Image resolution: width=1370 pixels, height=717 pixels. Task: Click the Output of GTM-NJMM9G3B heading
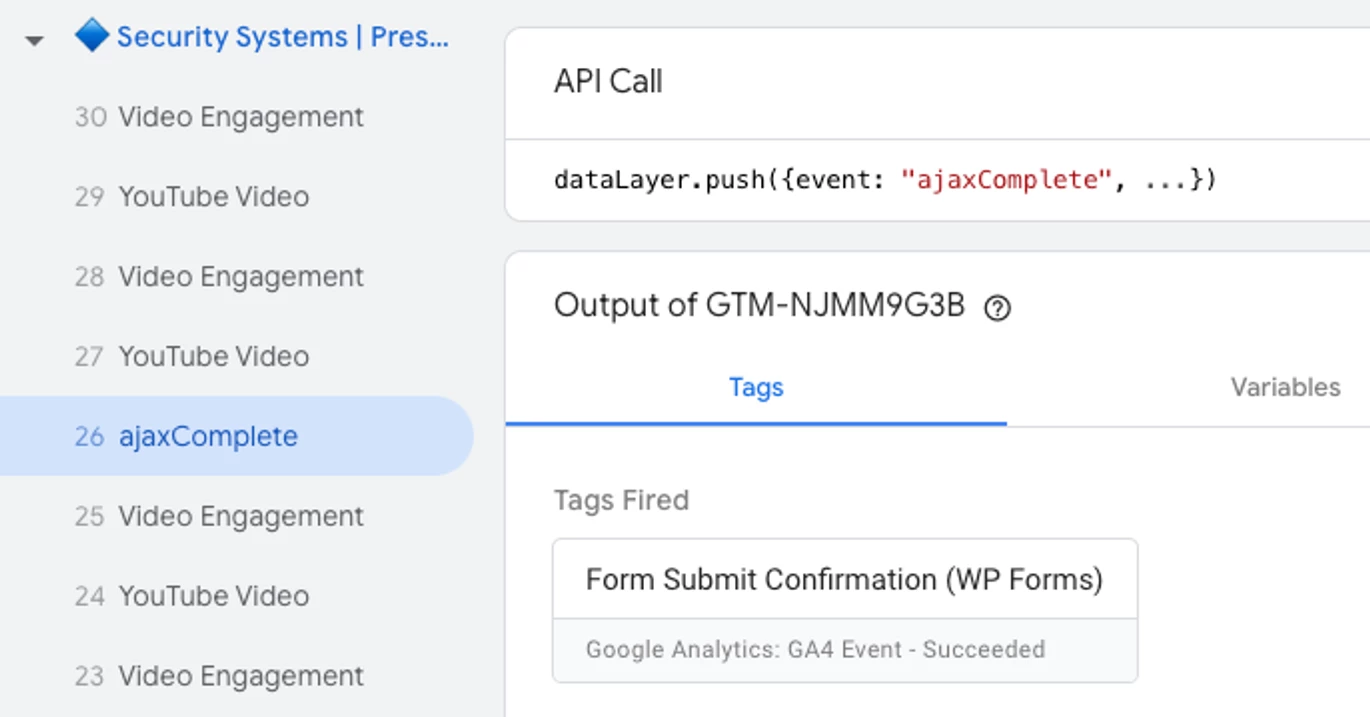759,306
